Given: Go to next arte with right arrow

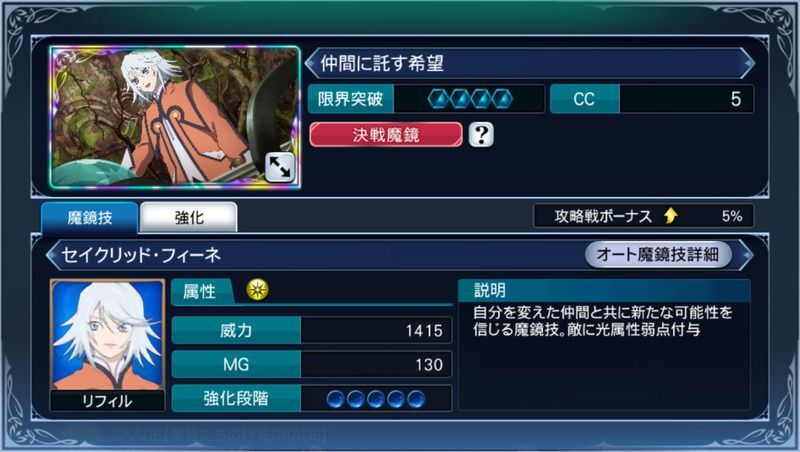Looking at the screenshot, I should coord(746,255).
